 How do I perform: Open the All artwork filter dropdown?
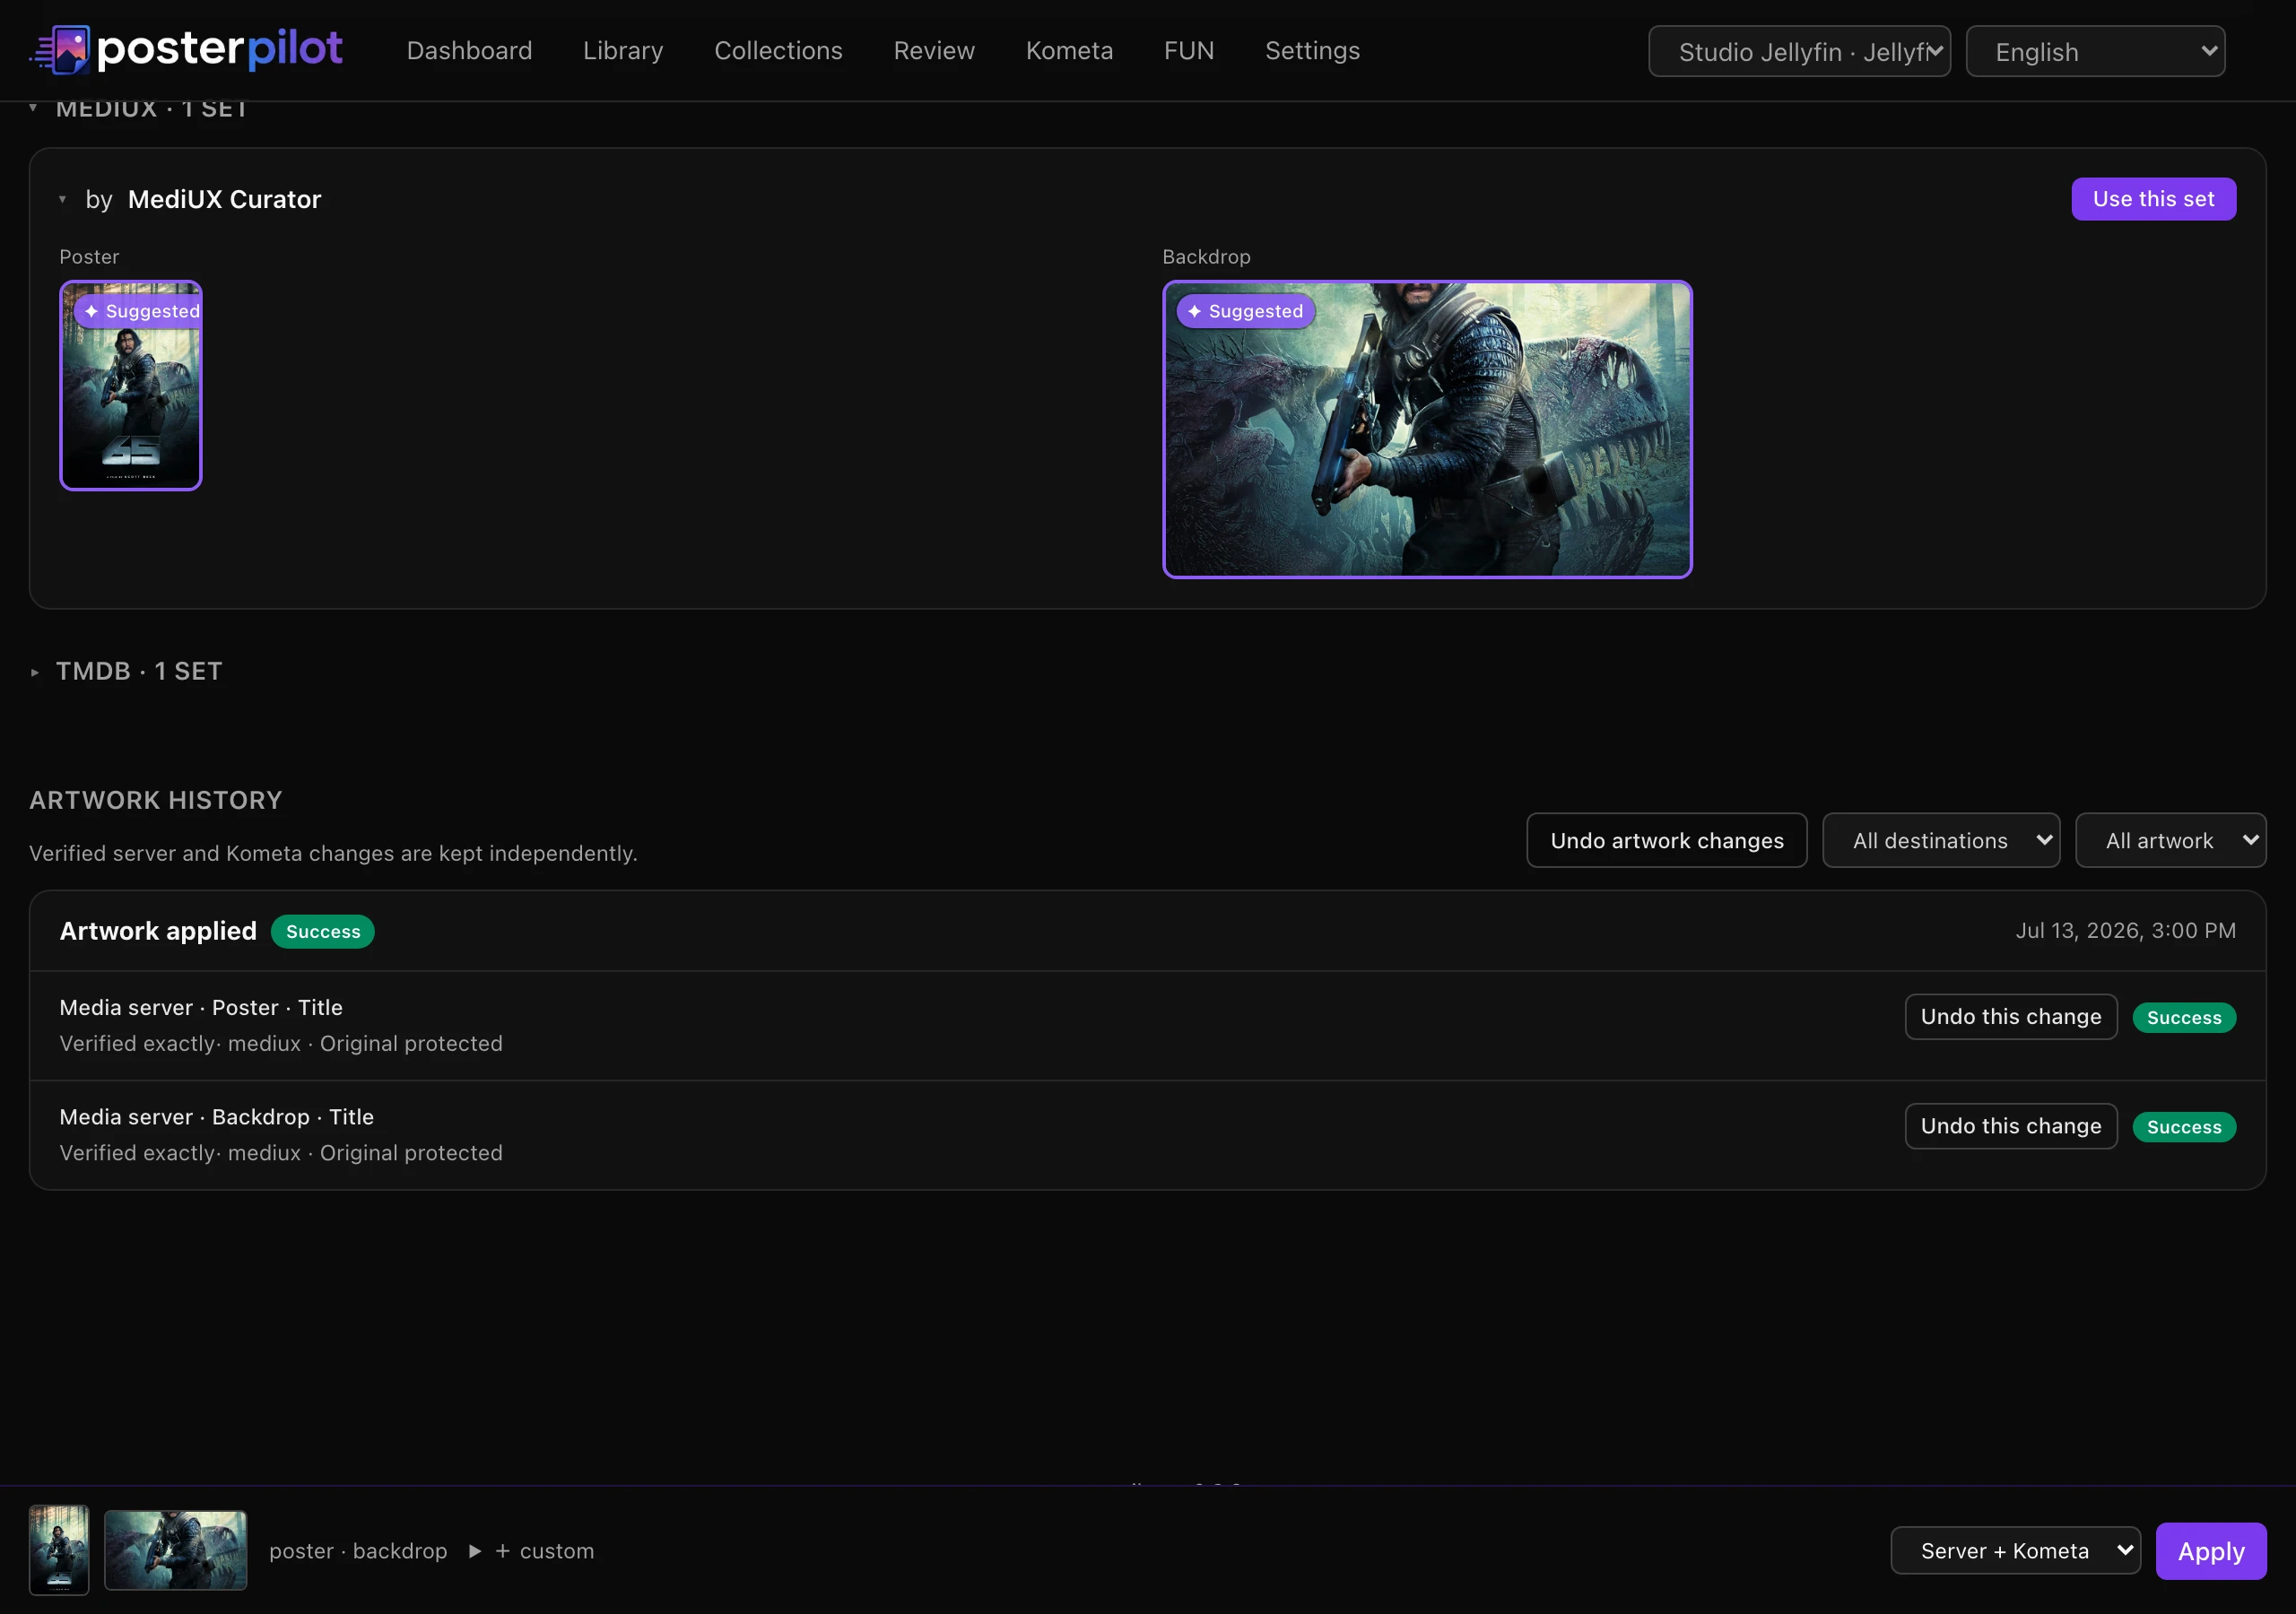2170,840
